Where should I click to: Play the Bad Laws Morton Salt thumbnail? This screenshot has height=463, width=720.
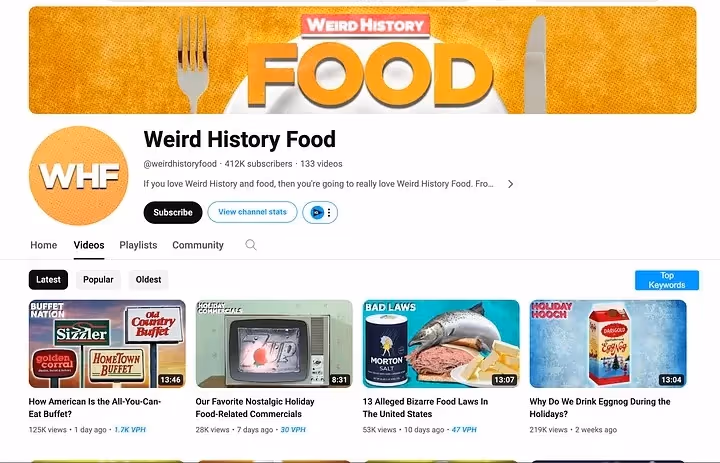point(441,344)
